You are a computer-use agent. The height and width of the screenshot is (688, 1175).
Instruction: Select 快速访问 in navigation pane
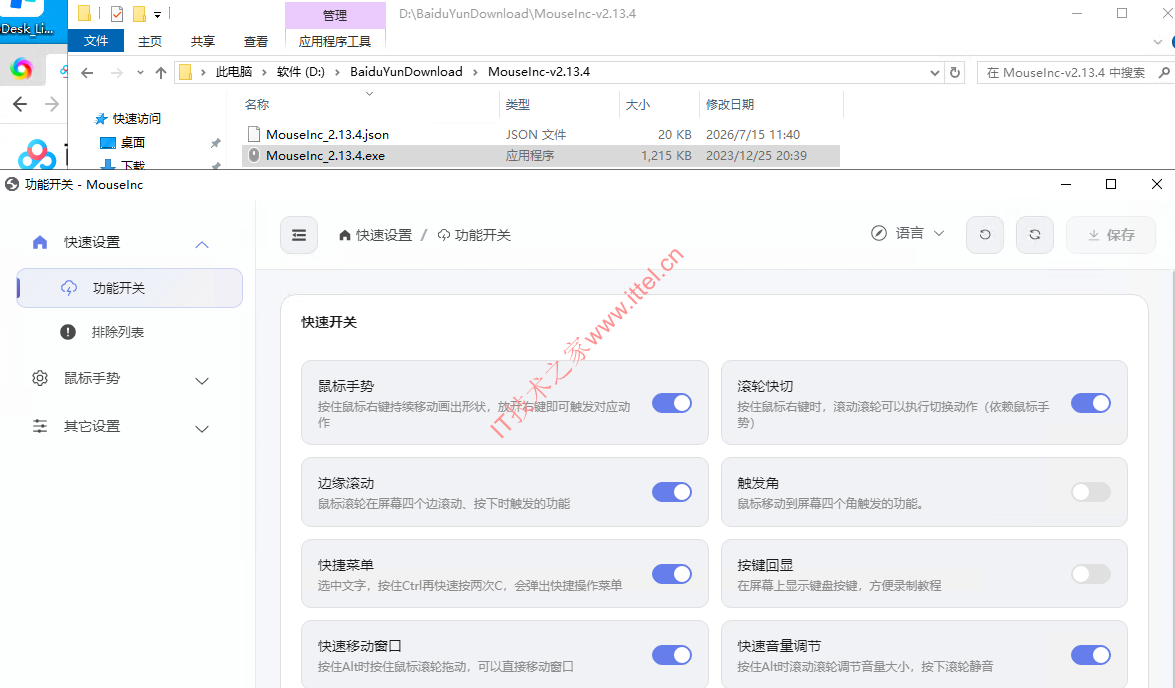coord(136,118)
